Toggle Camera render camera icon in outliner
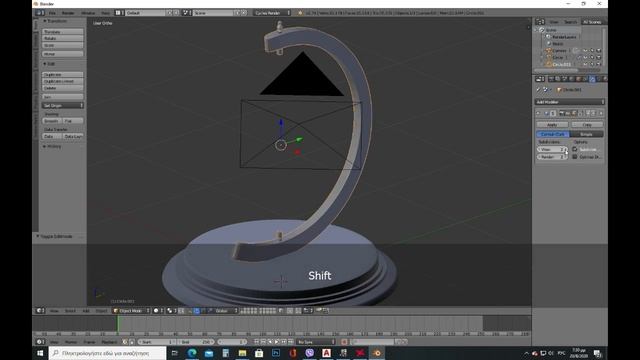The width and height of the screenshot is (640, 360). point(599,51)
